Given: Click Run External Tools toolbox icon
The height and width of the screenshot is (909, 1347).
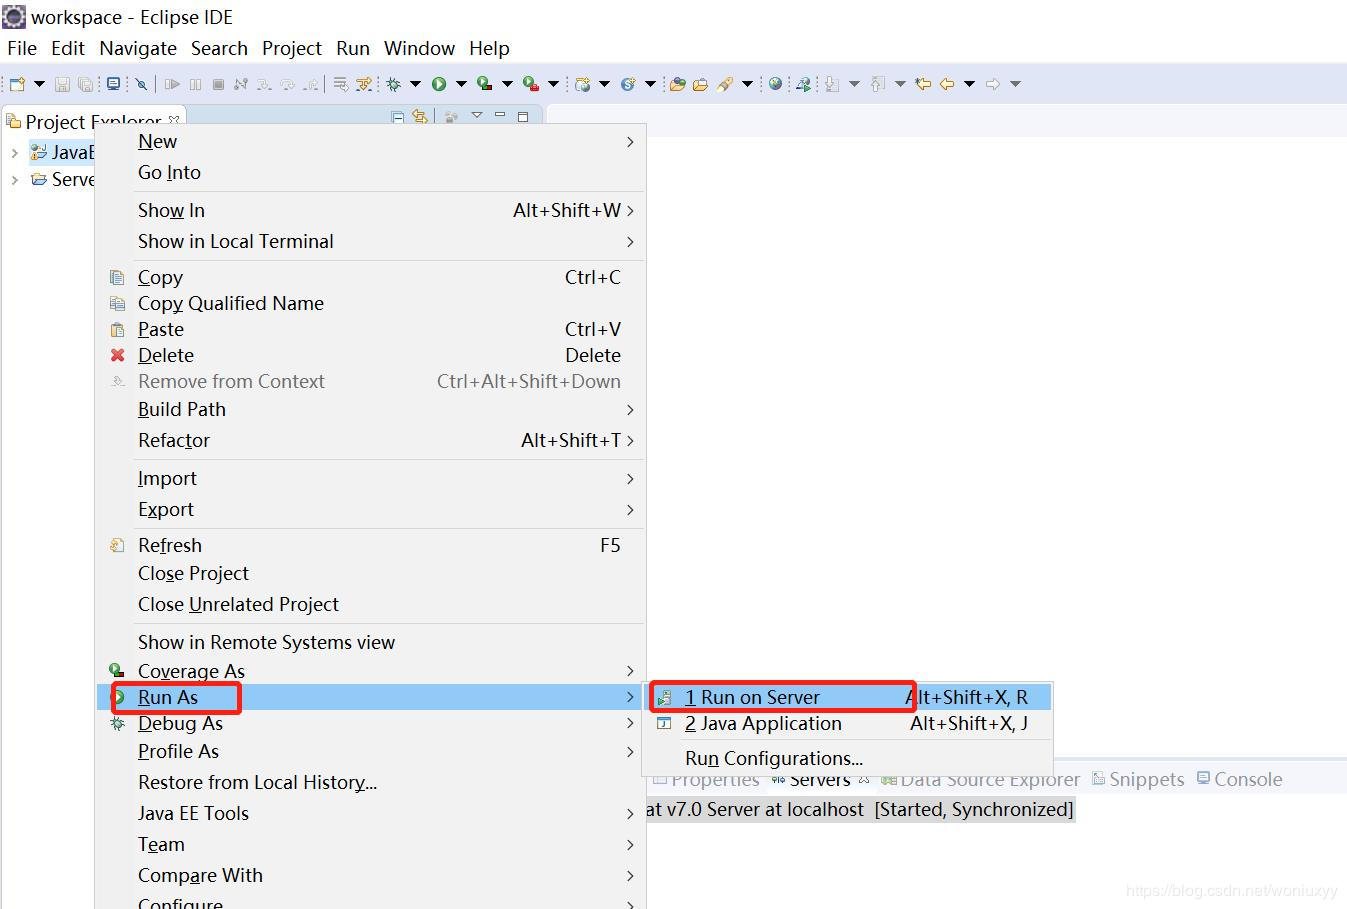Looking at the screenshot, I should pos(530,84).
